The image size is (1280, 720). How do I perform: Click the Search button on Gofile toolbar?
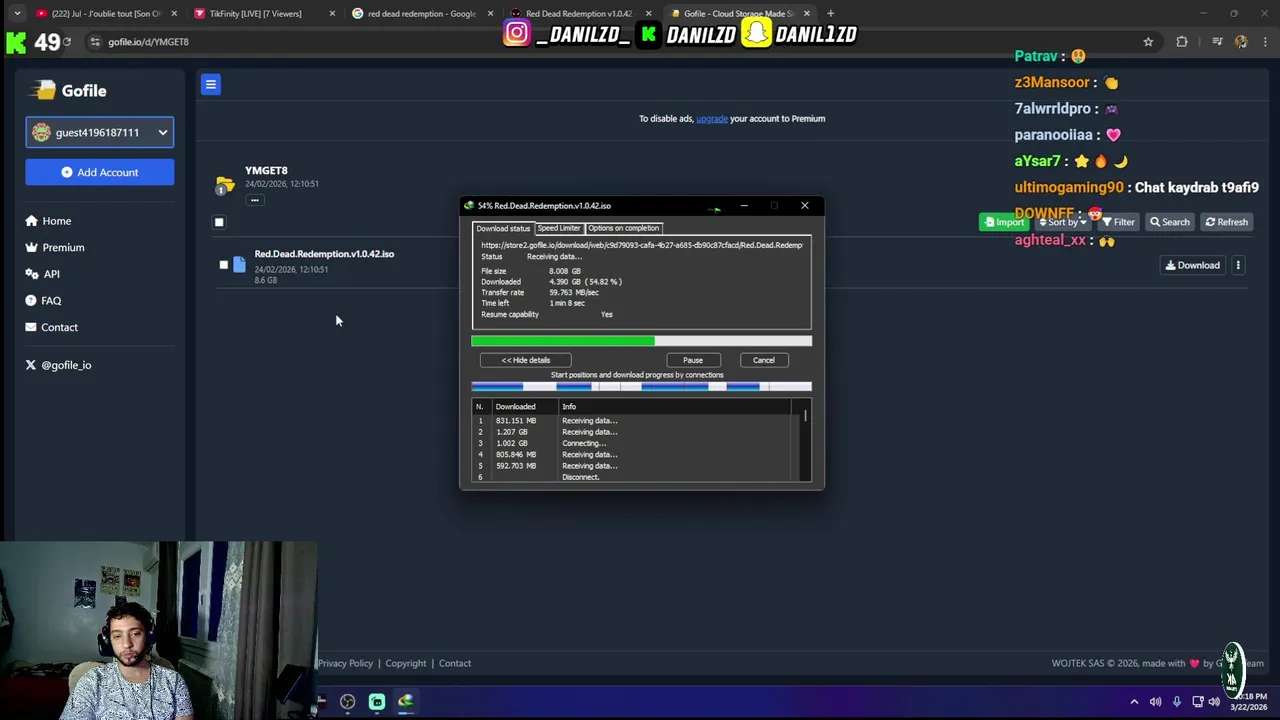tap(1169, 222)
